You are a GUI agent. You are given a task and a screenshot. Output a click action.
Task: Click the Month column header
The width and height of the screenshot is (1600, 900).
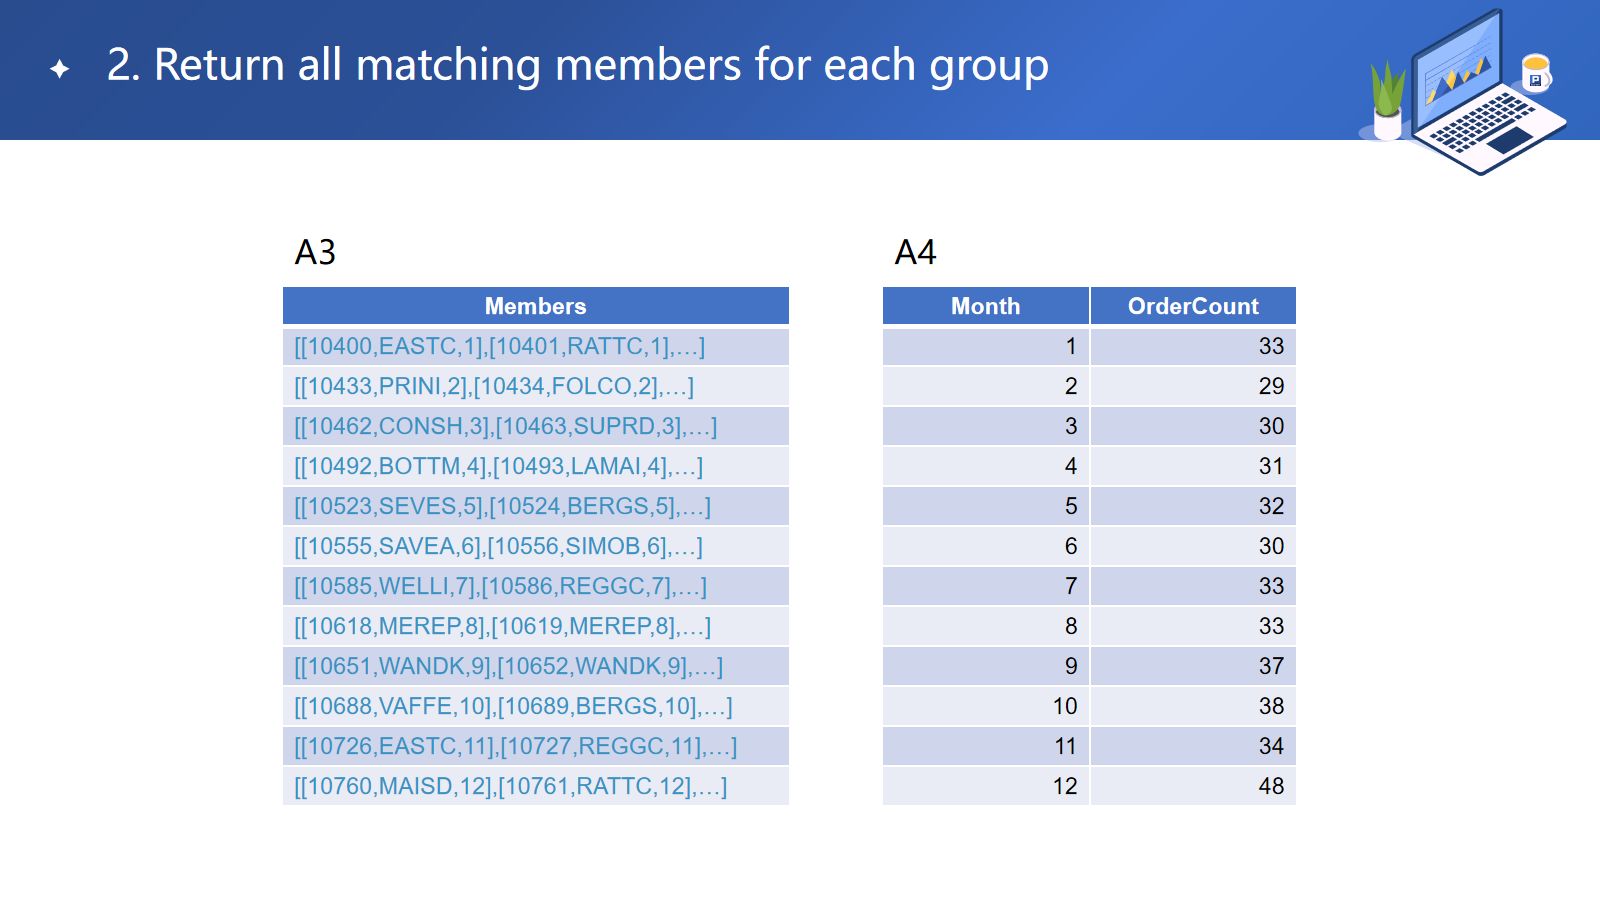click(985, 306)
